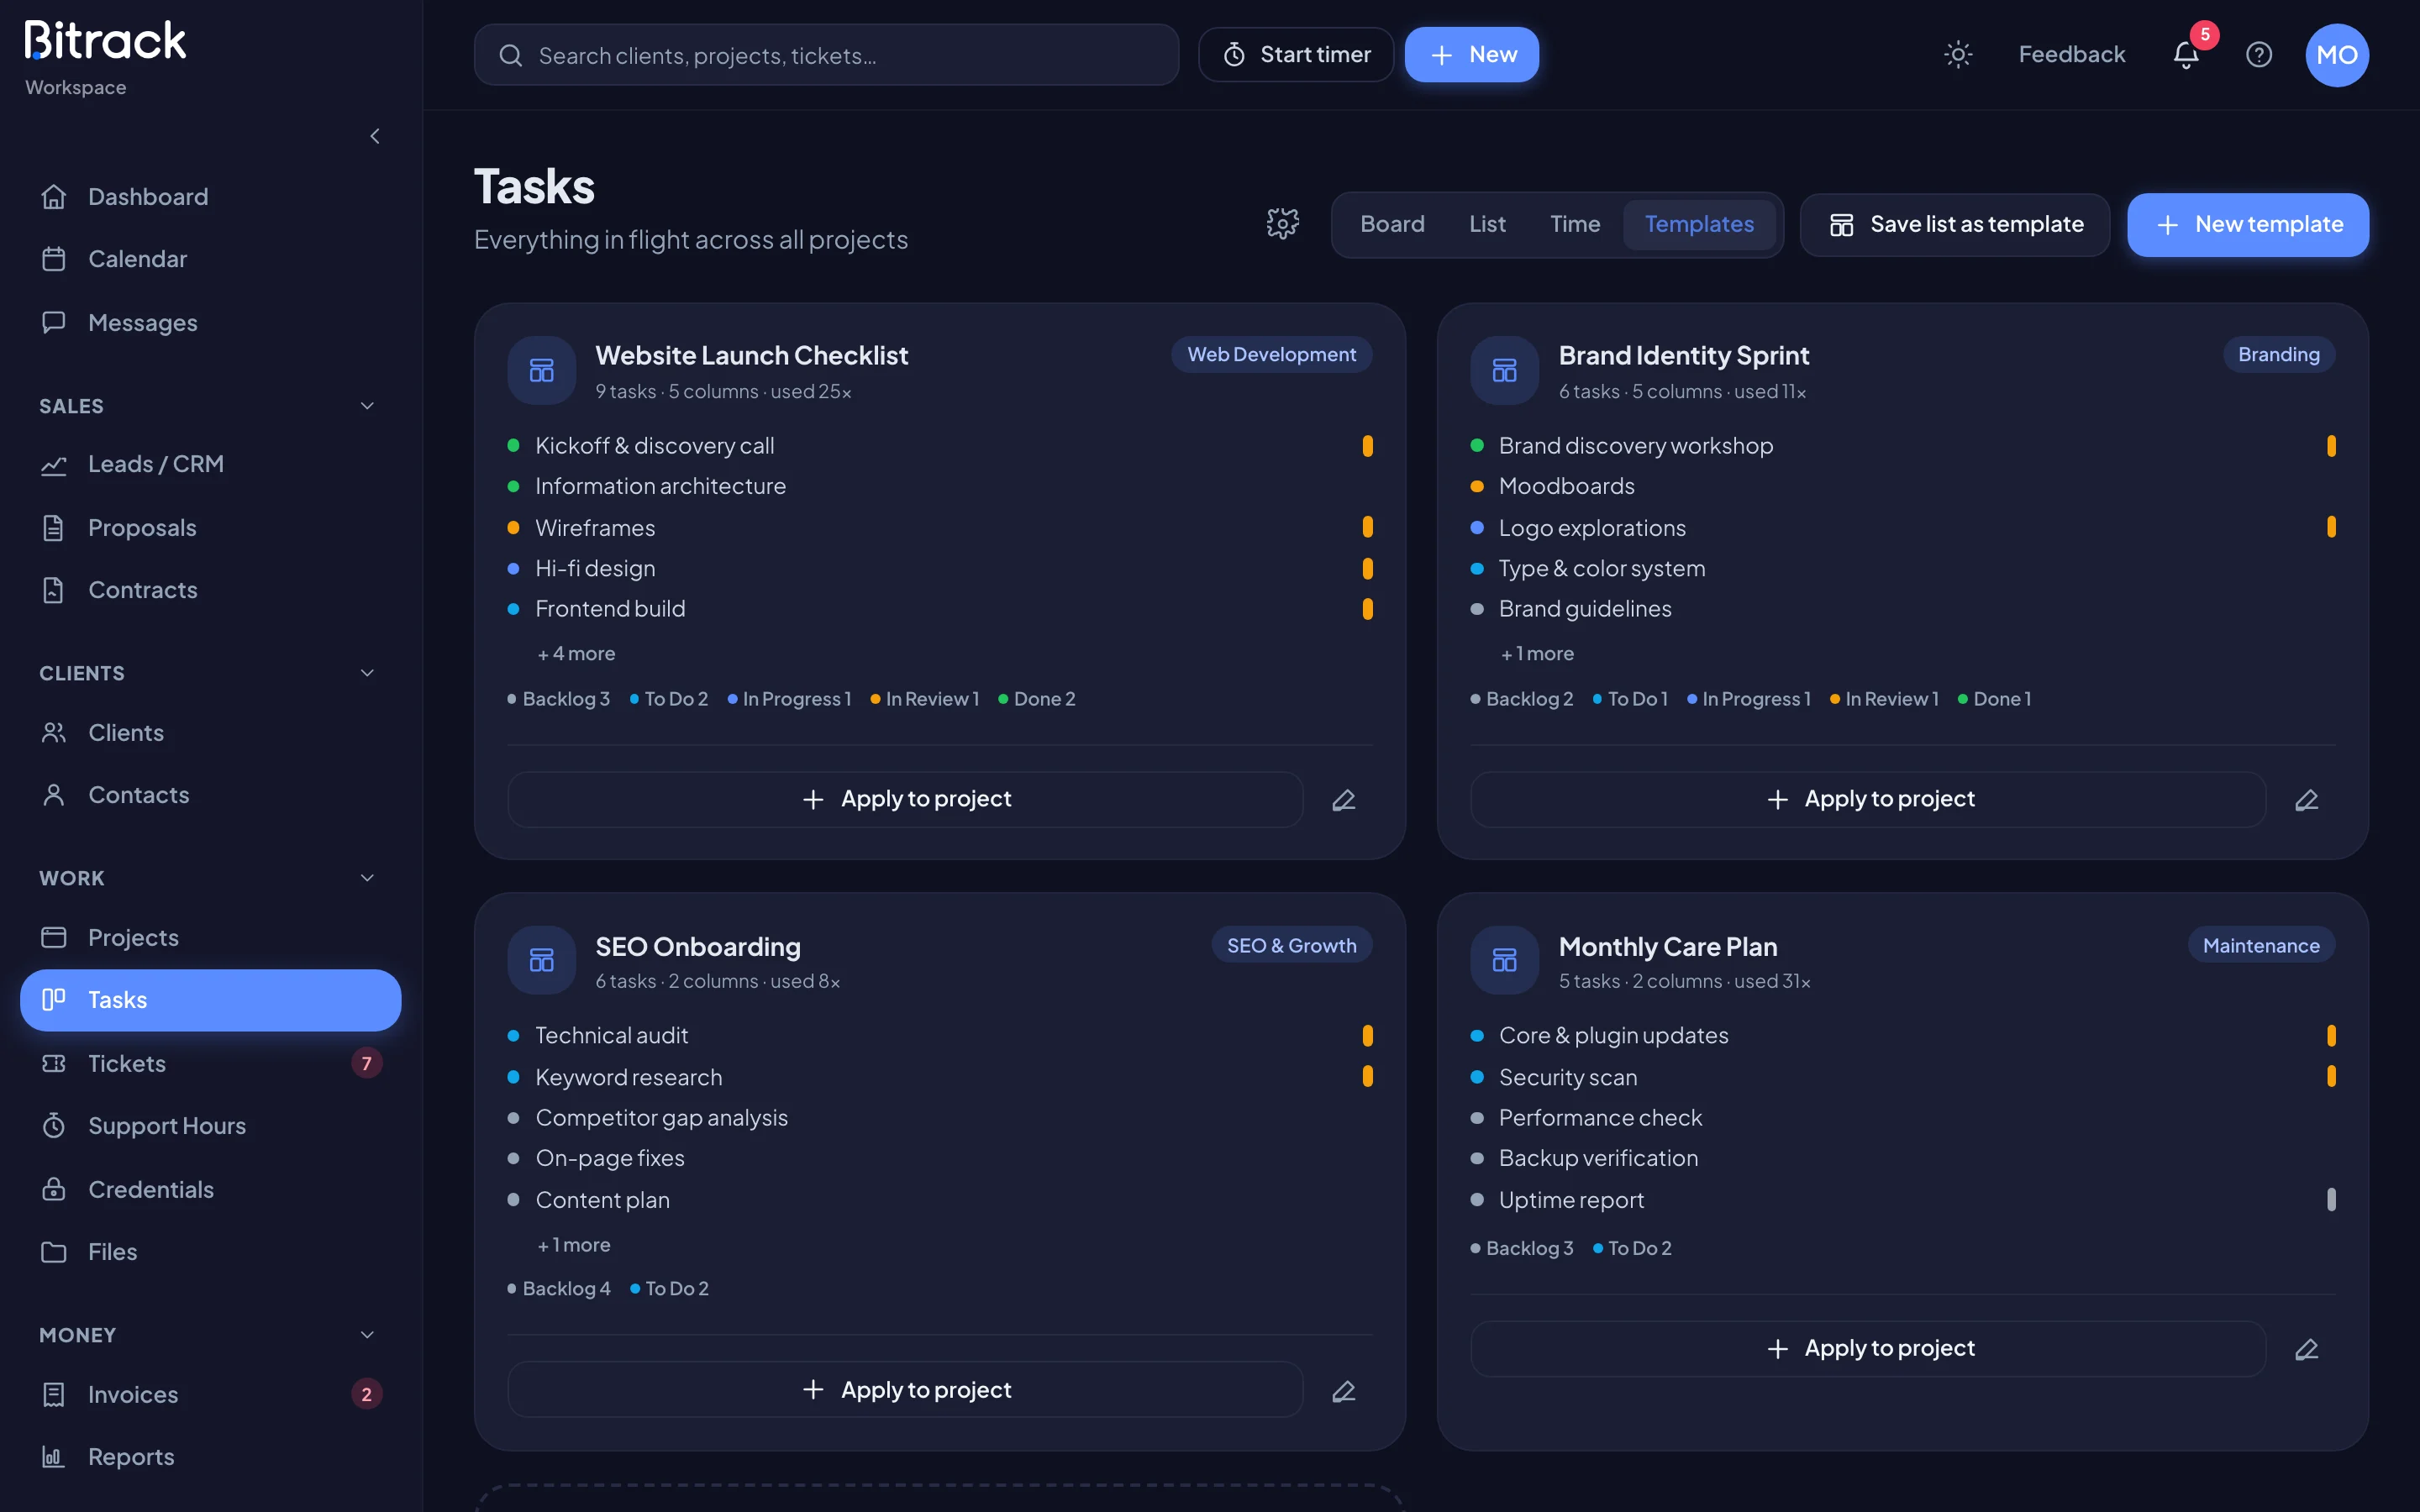The width and height of the screenshot is (2420, 1512).
Task: Apply Monthly Care Plan to project
Action: [1868, 1348]
